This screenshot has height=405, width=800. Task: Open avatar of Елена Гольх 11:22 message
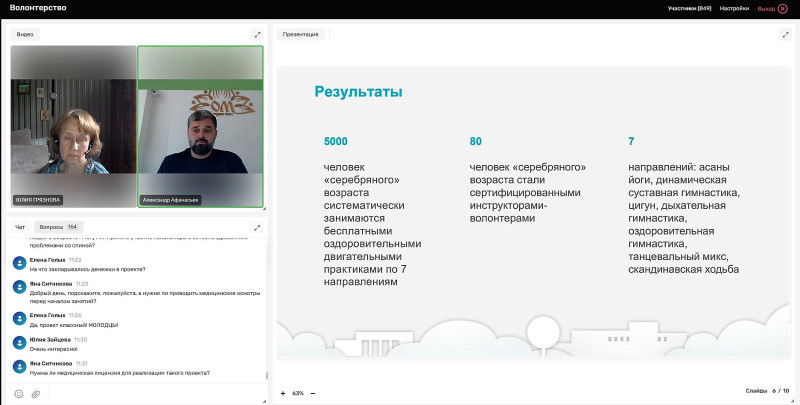coord(19,263)
